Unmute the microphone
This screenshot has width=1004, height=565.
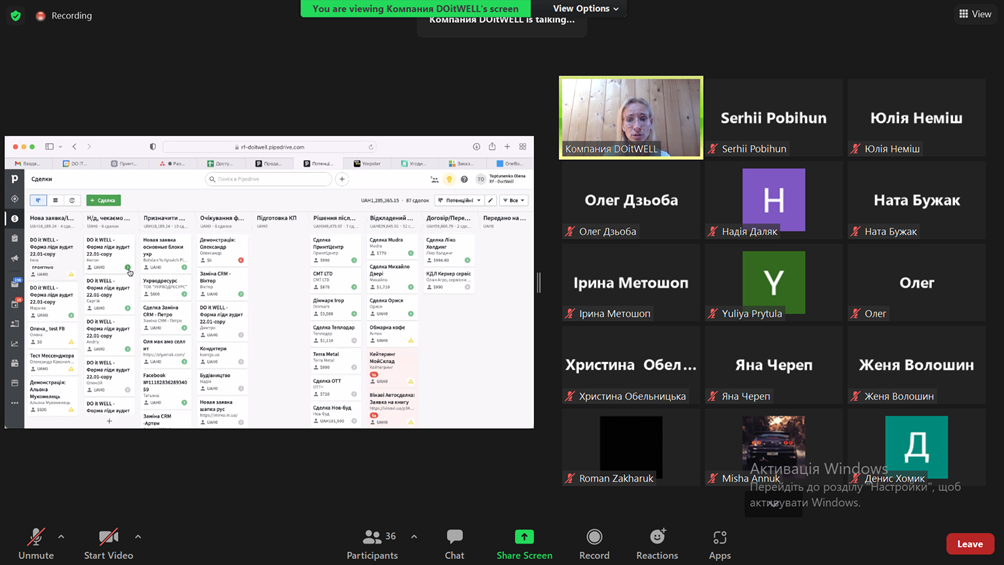coord(35,543)
